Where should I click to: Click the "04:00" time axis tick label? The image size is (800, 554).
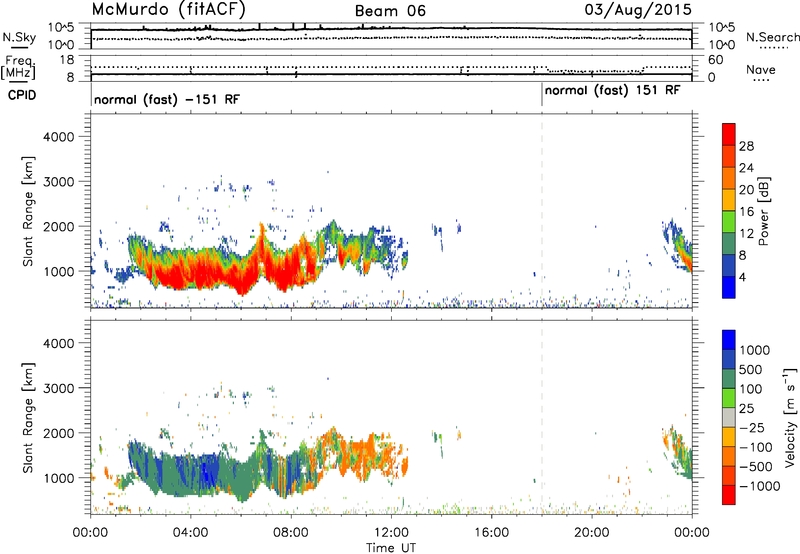click(x=191, y=533)
